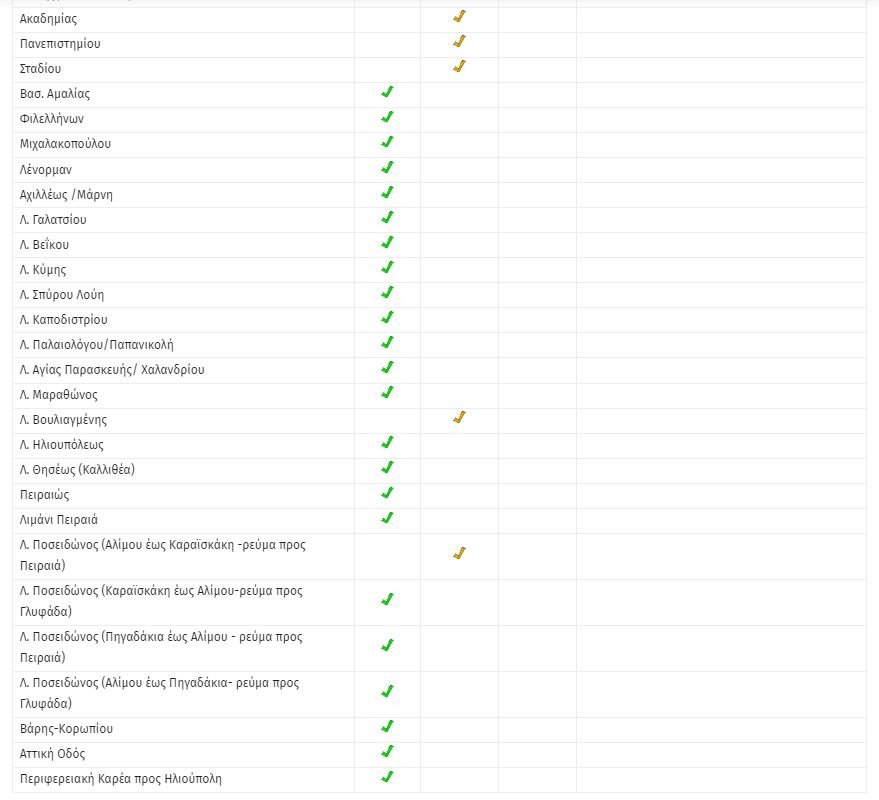This screenshot has width=879, height=800.
Task: Select Λ. Ποσειδώνος (Καραϊσκάκη έως Αλίμου) label
Action: pyautogui.click(x=161, y=601)
